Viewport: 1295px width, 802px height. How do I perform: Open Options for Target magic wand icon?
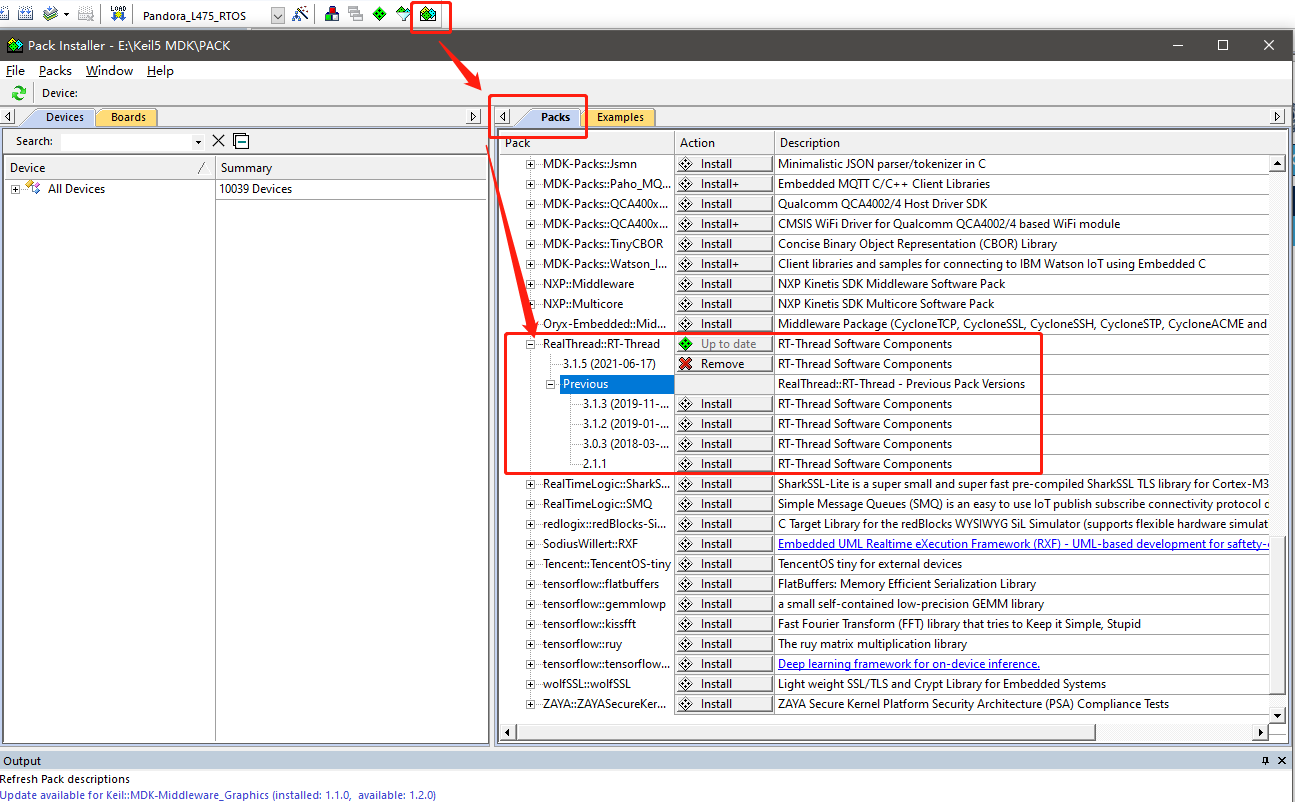pos(299,14)
